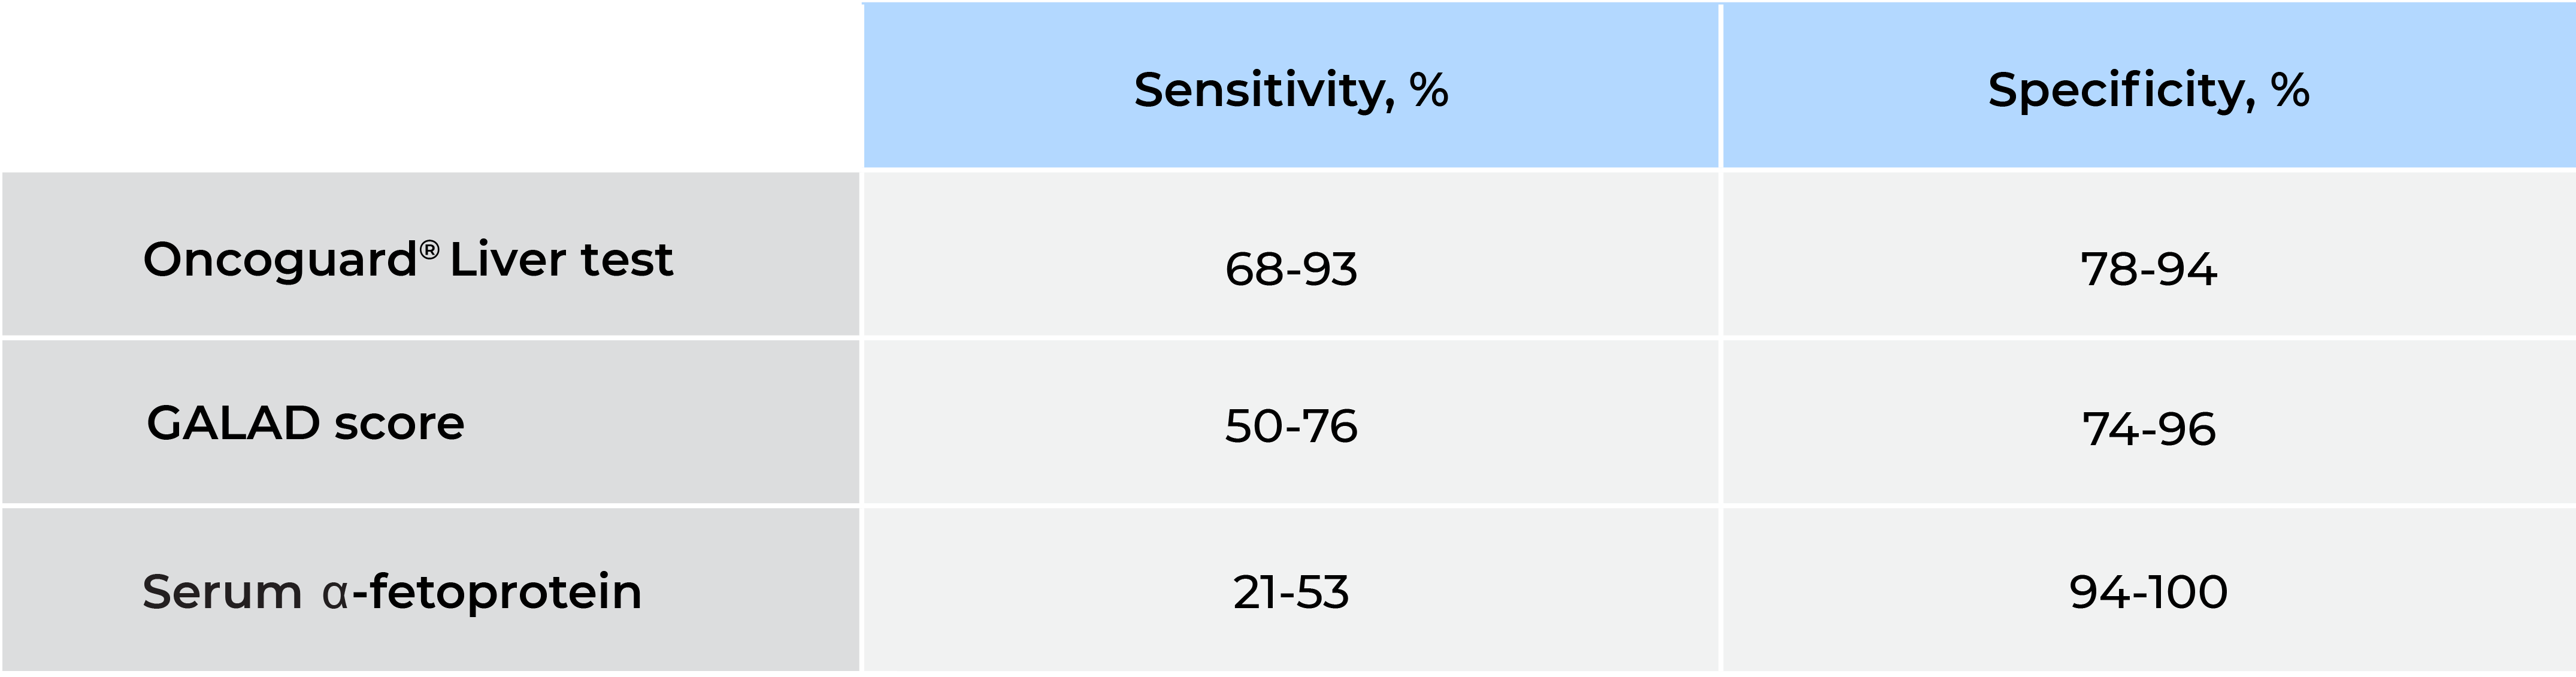Click the percent sign in Specificity header
The width and height of the screenshot is (2576, 677).
[x=2290, y=90]
